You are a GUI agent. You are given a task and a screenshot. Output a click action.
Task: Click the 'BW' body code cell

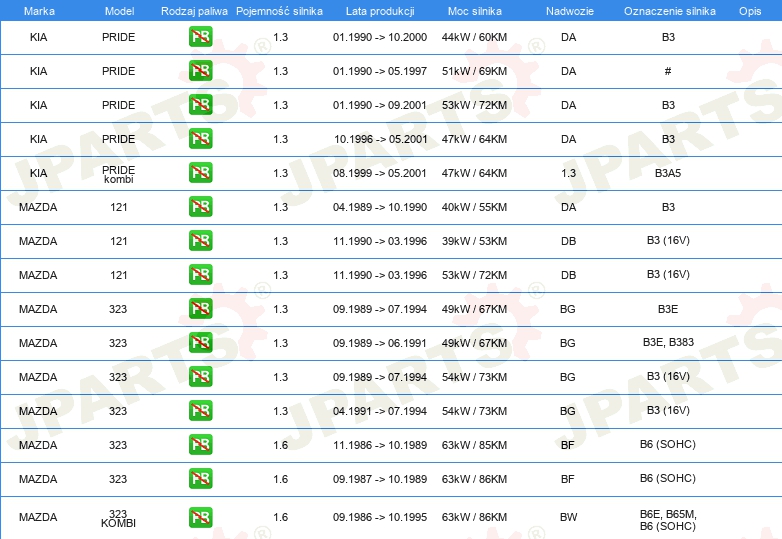pos(569,517)
